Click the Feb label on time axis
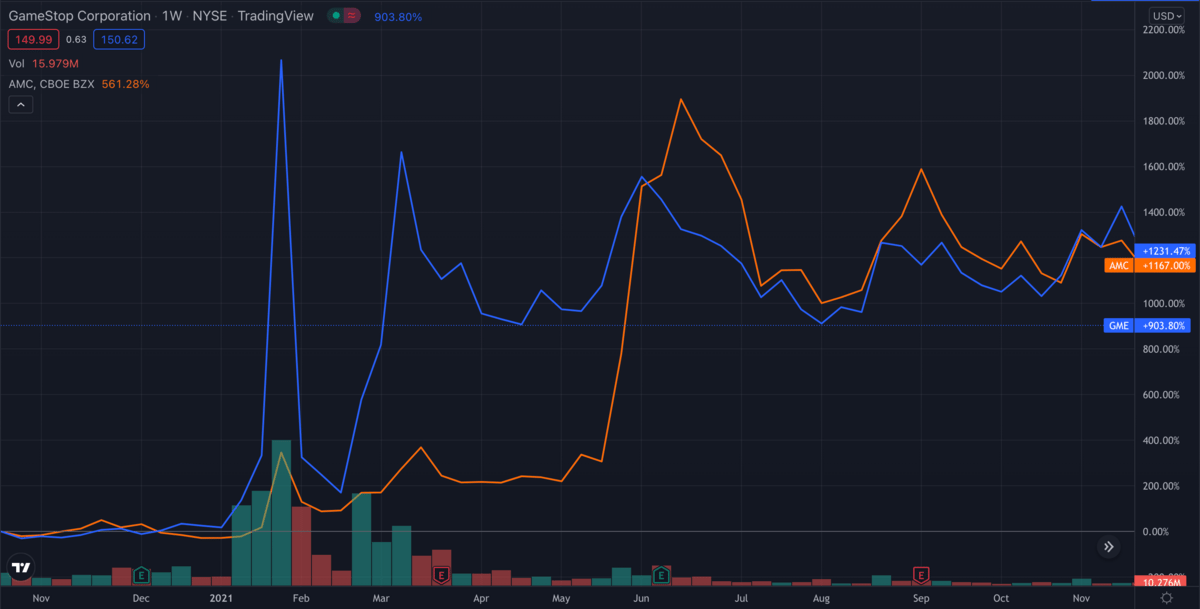Screen dimensions: 1200x609 [x=301, y=598]
